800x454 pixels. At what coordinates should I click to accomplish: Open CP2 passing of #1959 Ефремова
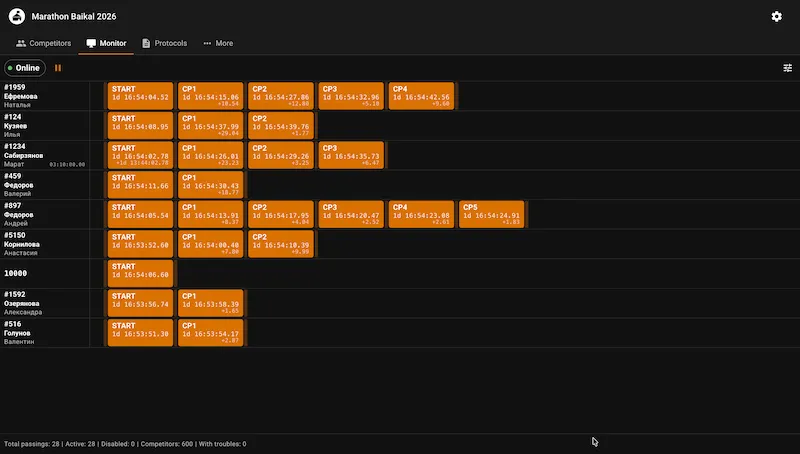click(x=281, y=96)
